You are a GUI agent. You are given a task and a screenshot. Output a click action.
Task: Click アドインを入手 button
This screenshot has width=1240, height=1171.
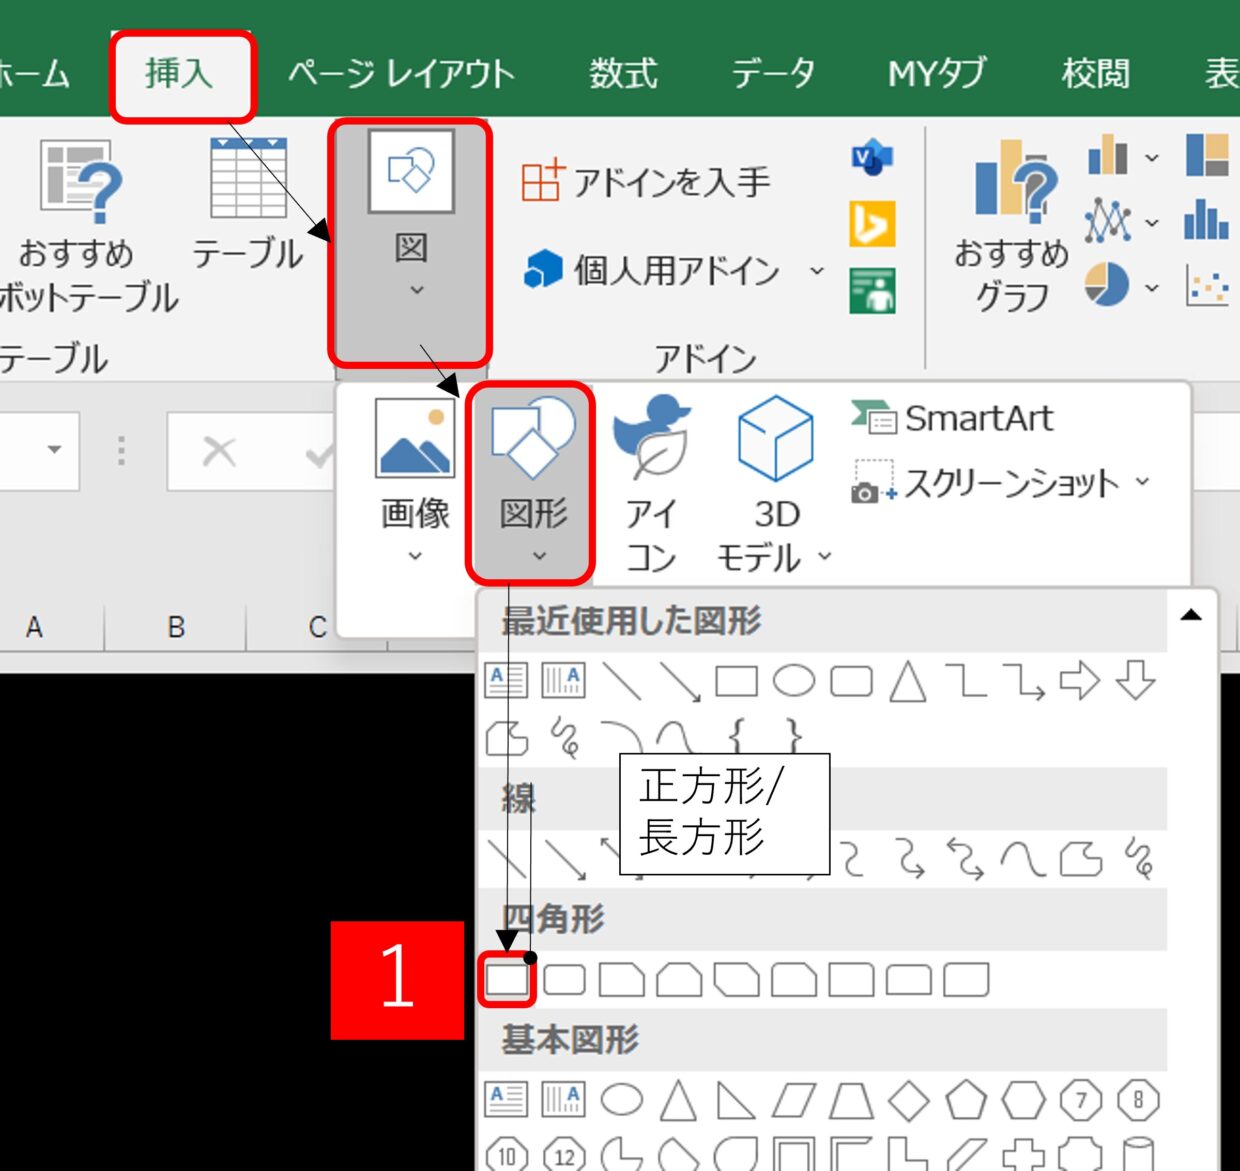click(x=646, y=181)
